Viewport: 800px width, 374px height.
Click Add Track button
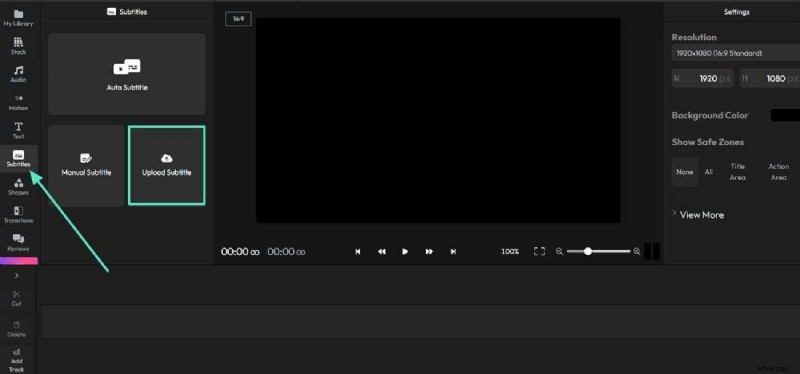point(16,360)
